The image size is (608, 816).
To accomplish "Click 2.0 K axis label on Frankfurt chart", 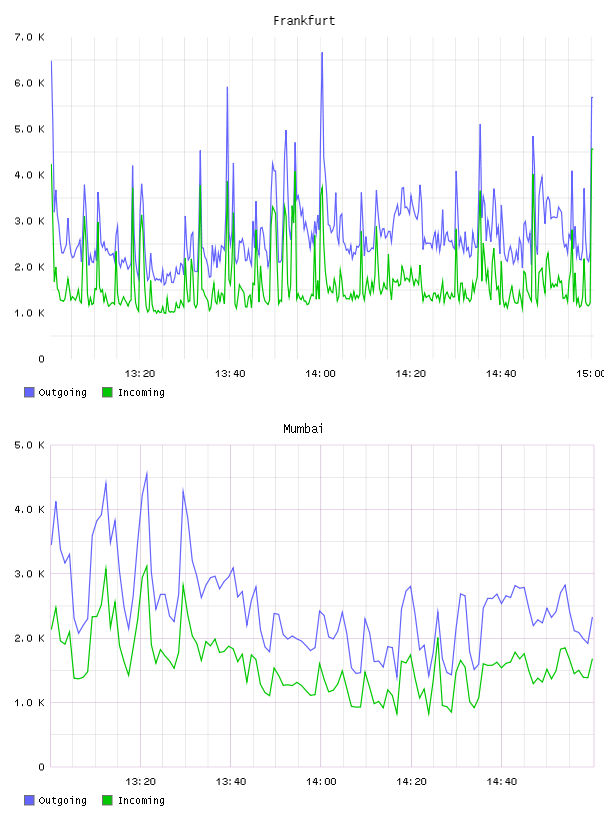I will pyautogui.click(x=30, y=267).
